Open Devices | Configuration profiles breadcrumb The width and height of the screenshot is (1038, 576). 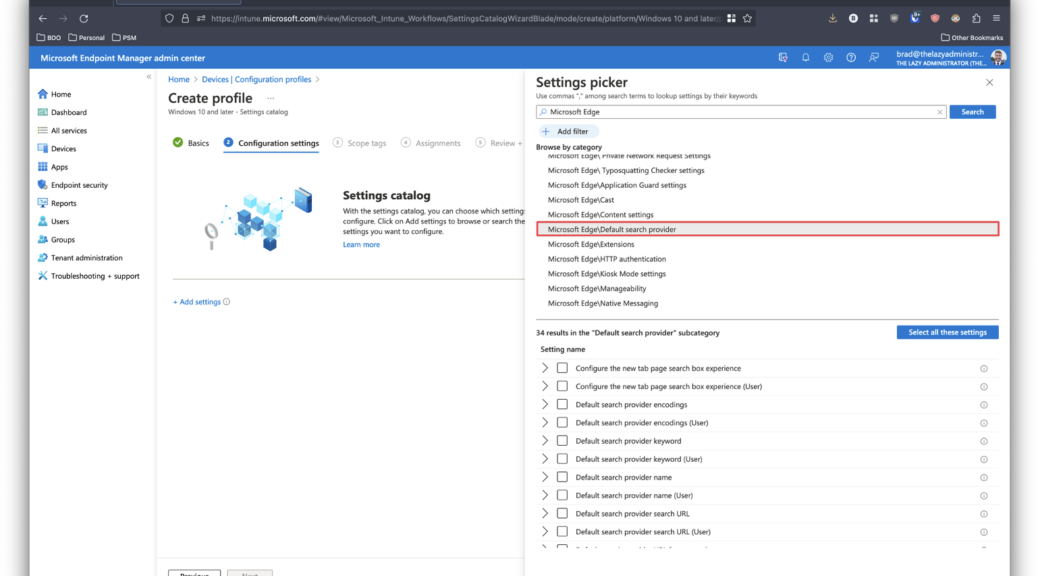click(256, 79)
